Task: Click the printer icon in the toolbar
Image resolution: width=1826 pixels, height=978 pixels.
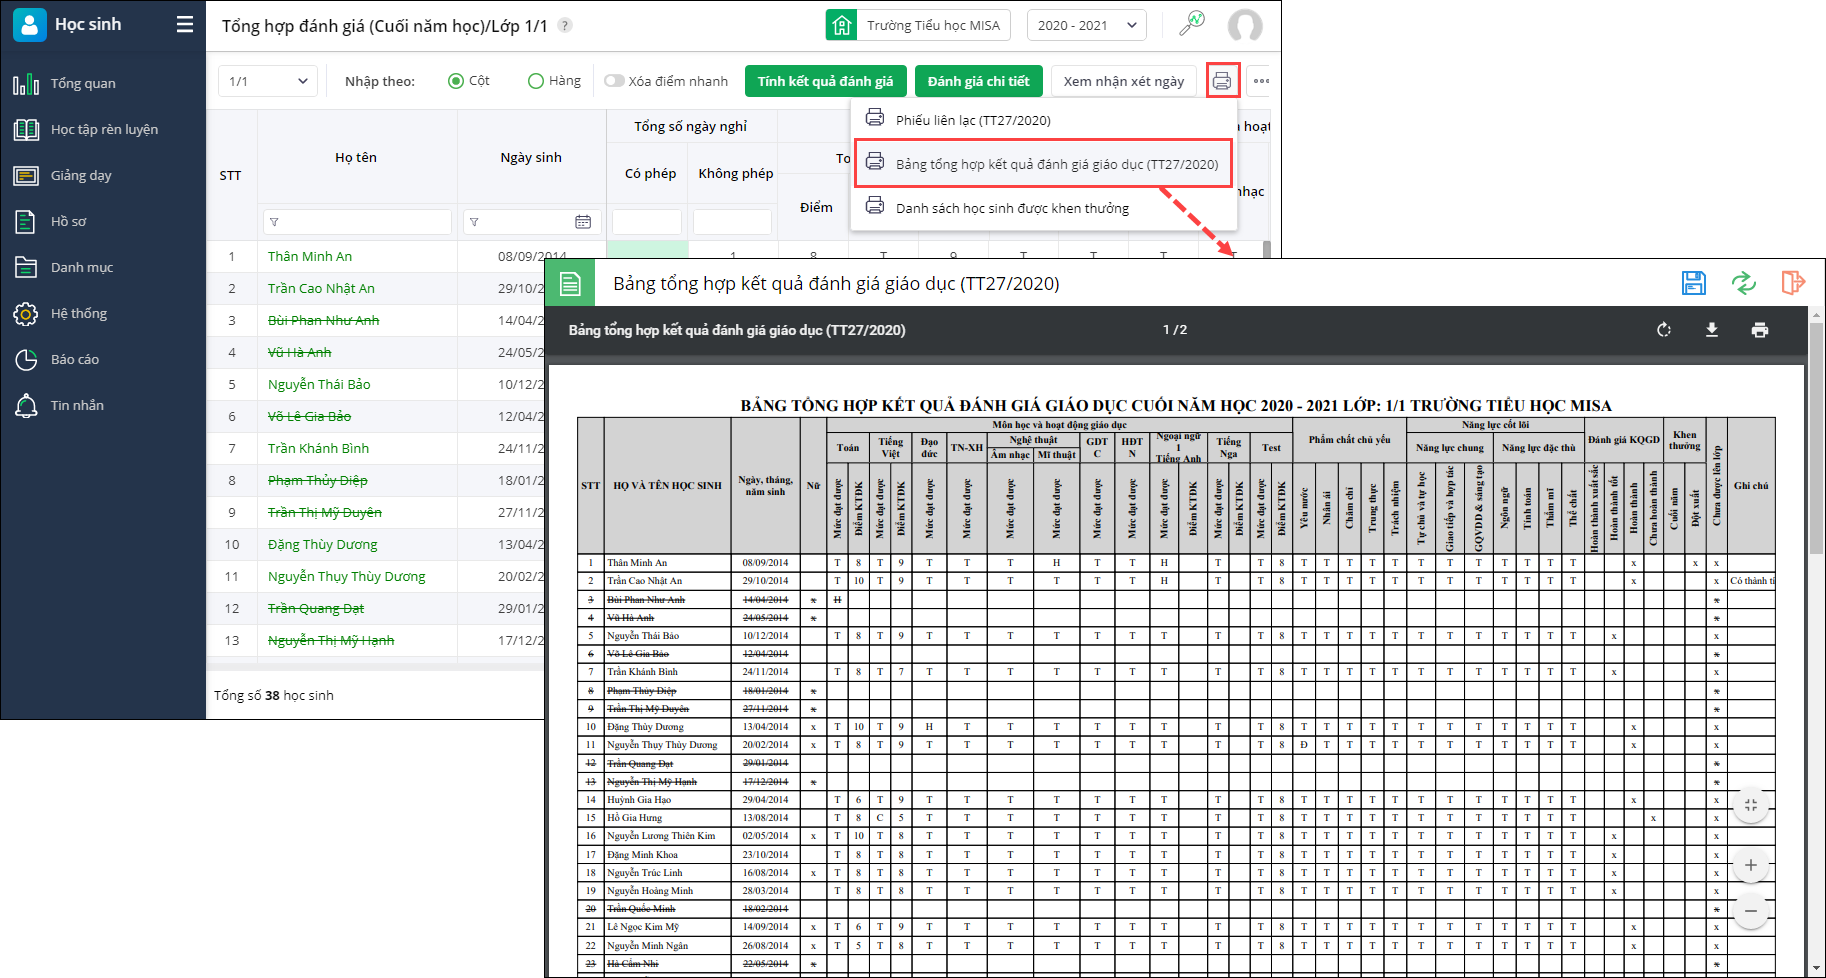Action: (x=1222, y=81)
